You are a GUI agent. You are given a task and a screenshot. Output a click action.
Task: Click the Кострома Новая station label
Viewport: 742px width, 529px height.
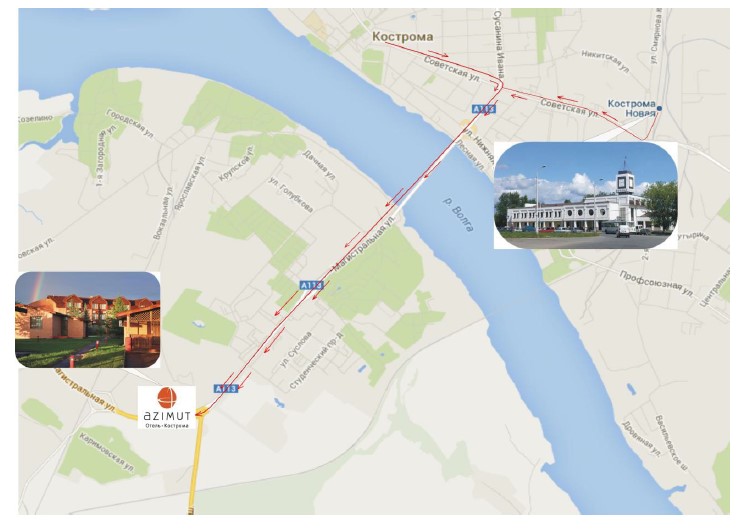coord(631,108)
